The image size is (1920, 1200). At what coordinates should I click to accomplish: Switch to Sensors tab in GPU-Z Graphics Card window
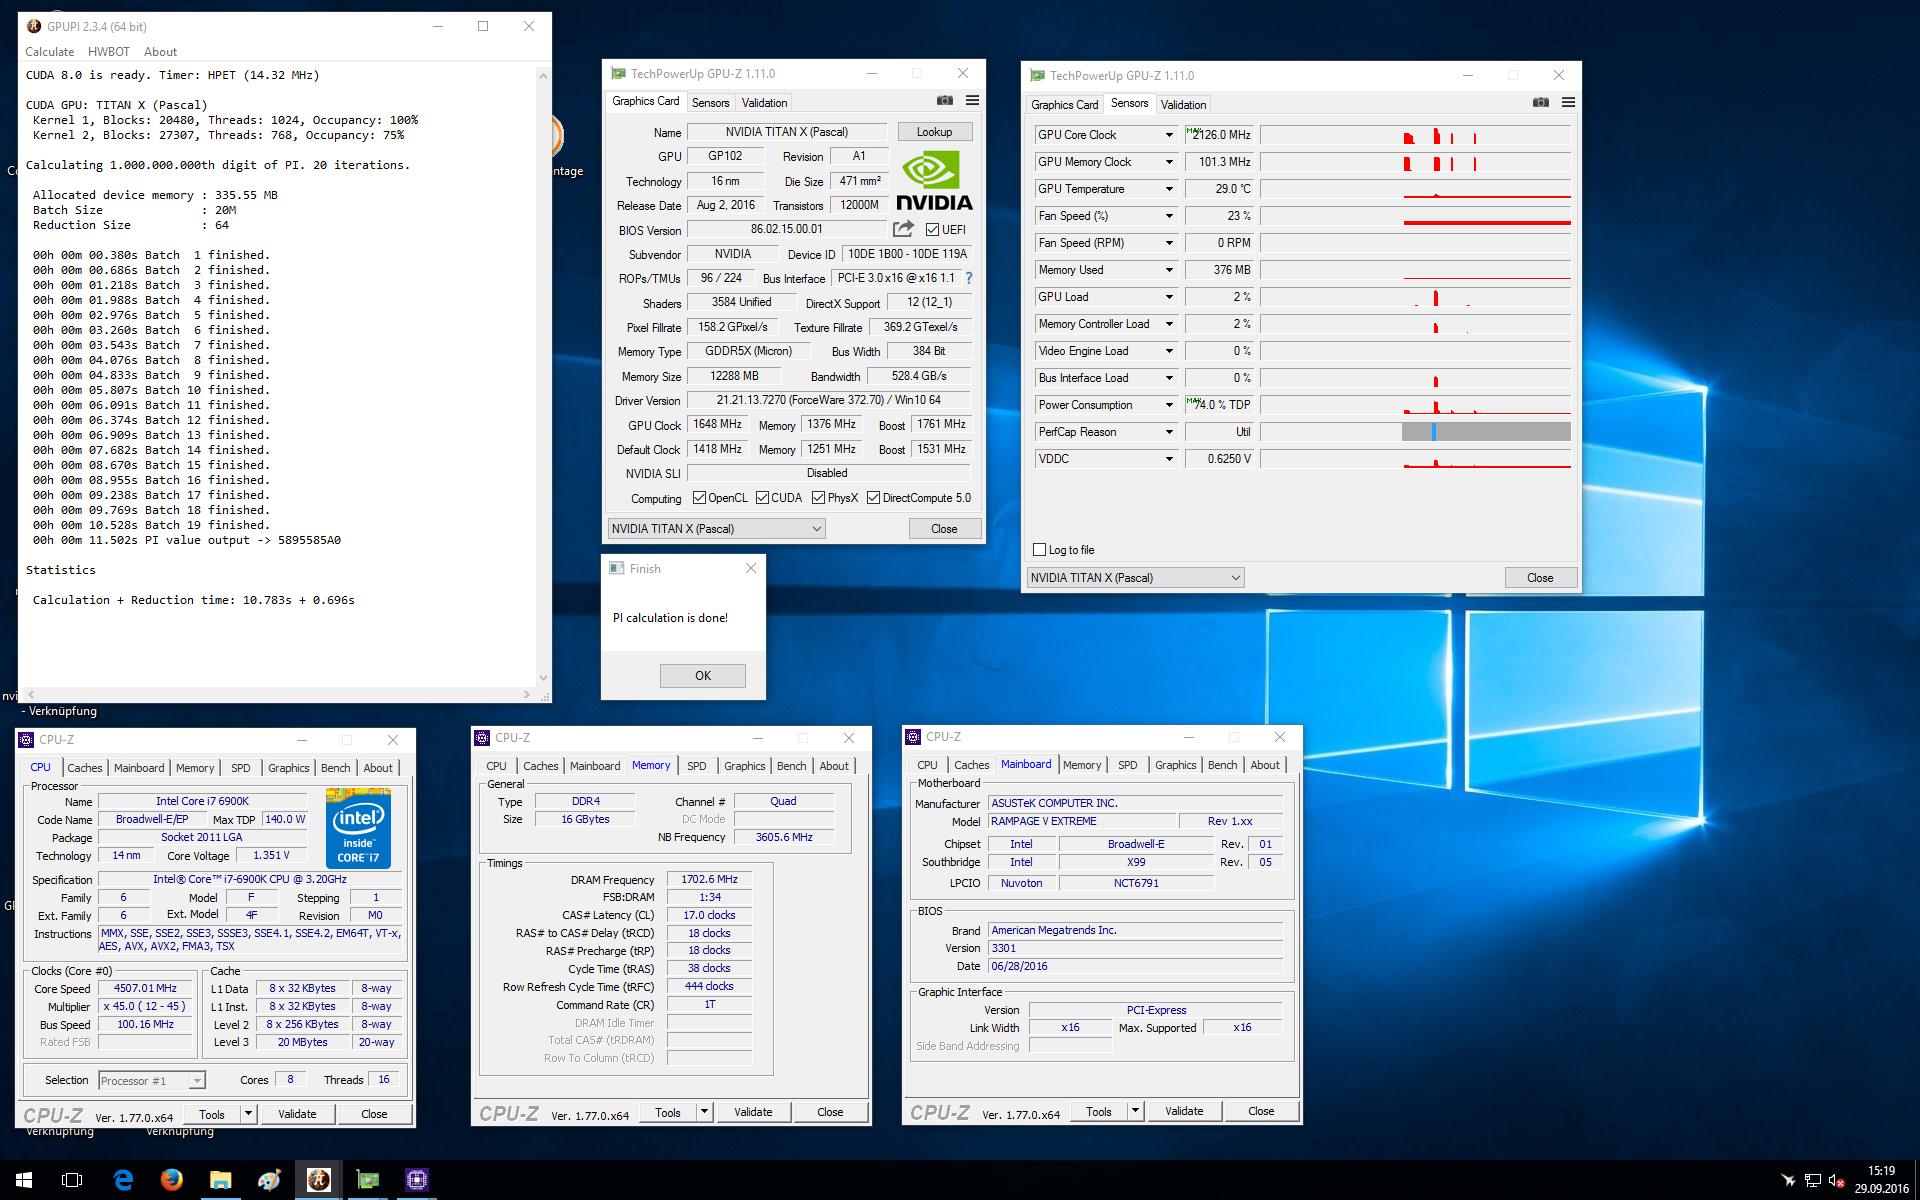pyautogui.click(x=710, y=102)
